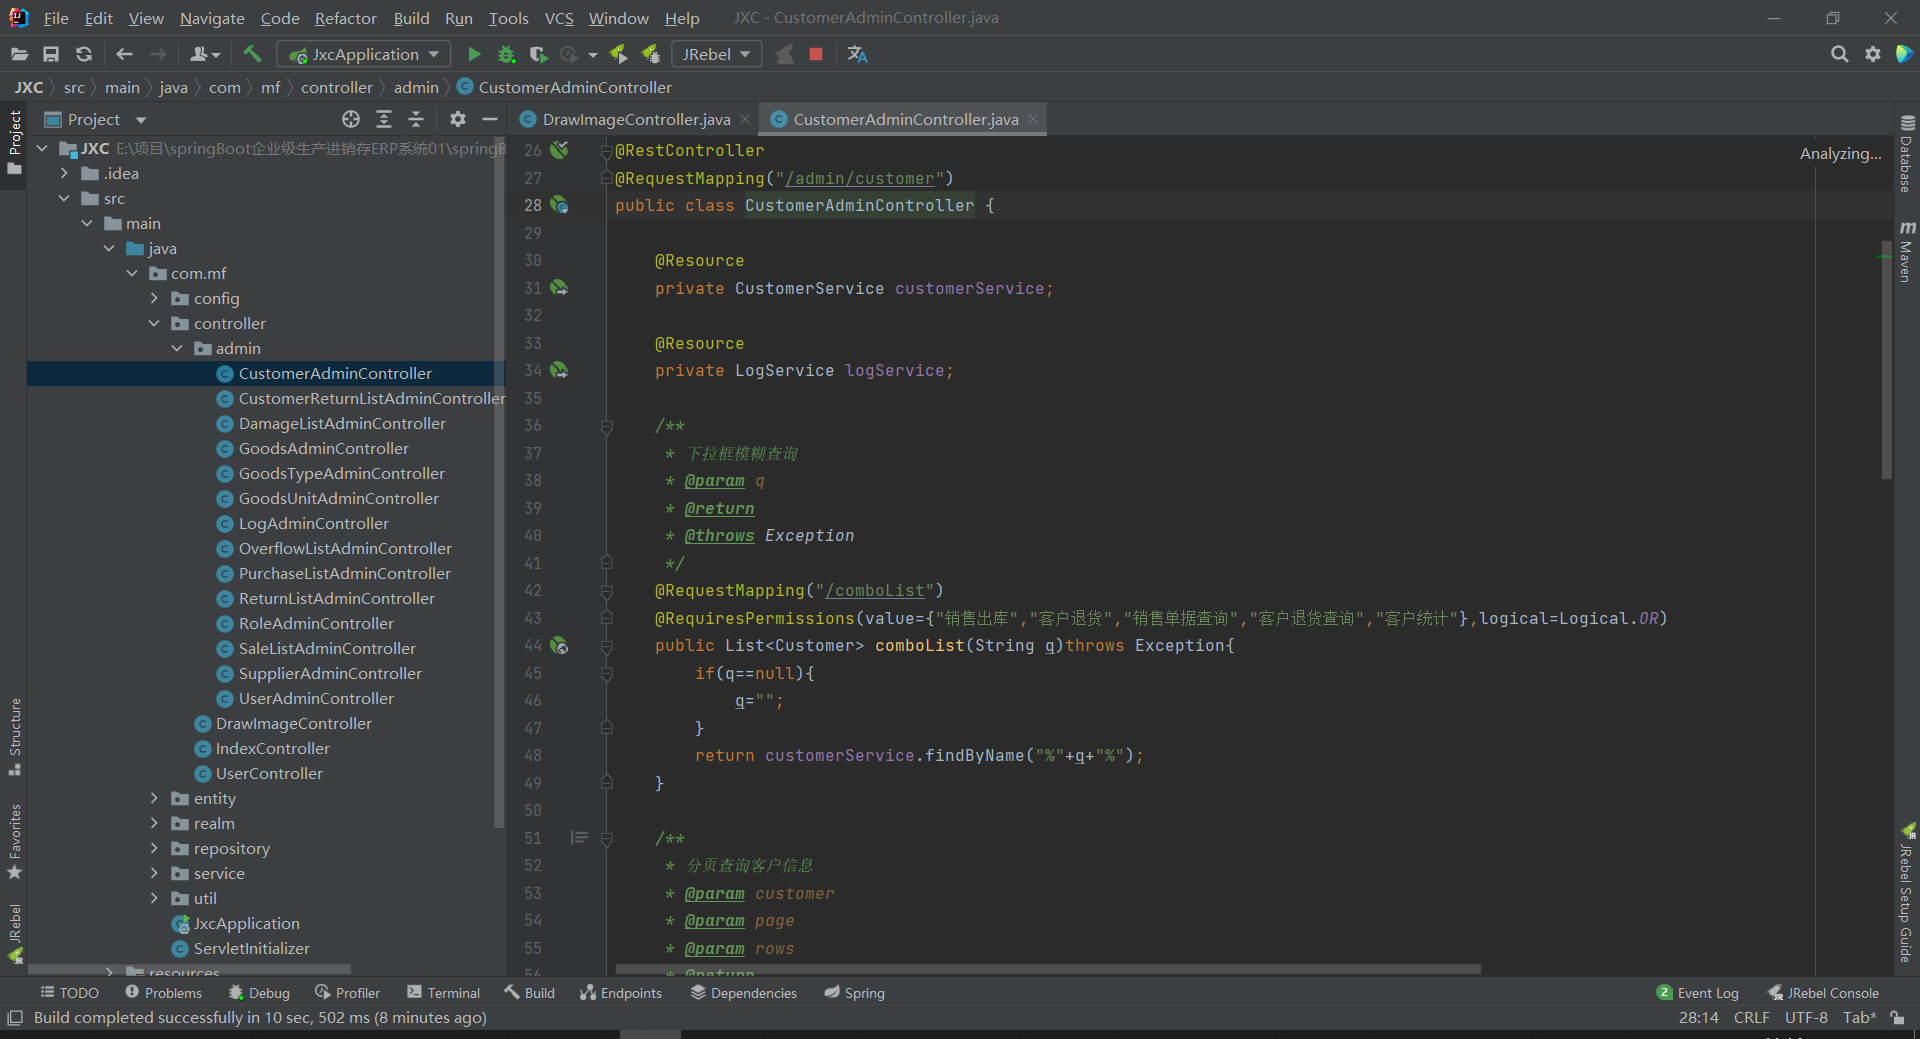Click the editor horizontal scrollbar
This screenshot has width=1920, height=1039.
point(1047,969)
